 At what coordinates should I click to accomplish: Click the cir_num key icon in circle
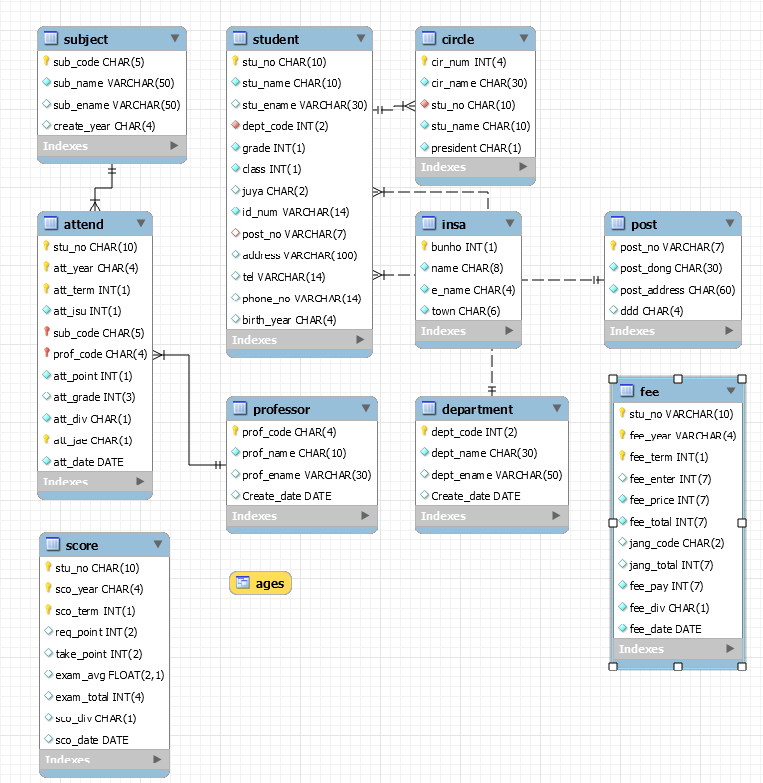(x=424, y=61)
